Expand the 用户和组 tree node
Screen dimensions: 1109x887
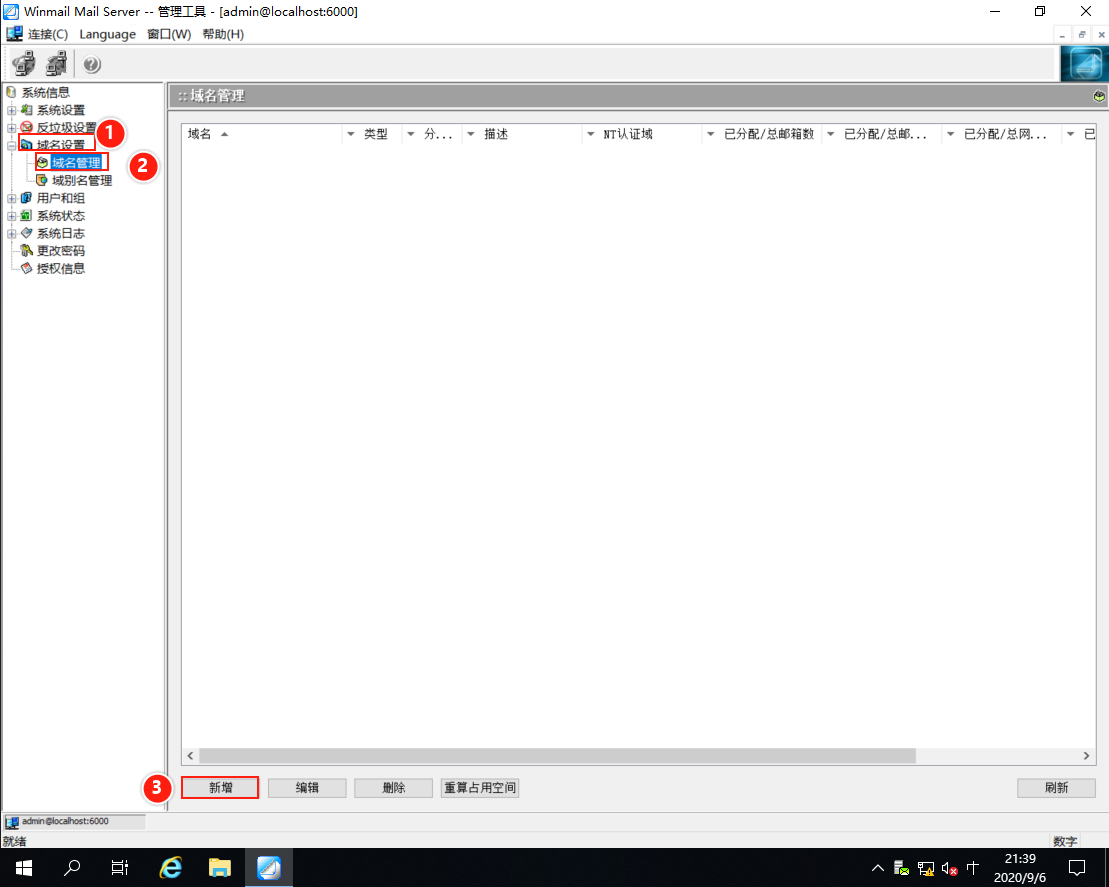pos(11,199)
